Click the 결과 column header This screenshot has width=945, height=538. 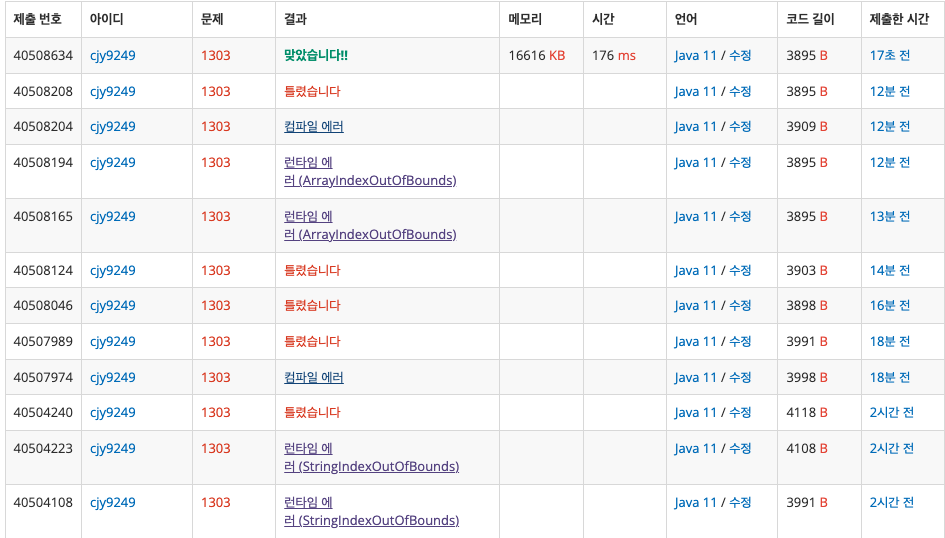point(295,19)
